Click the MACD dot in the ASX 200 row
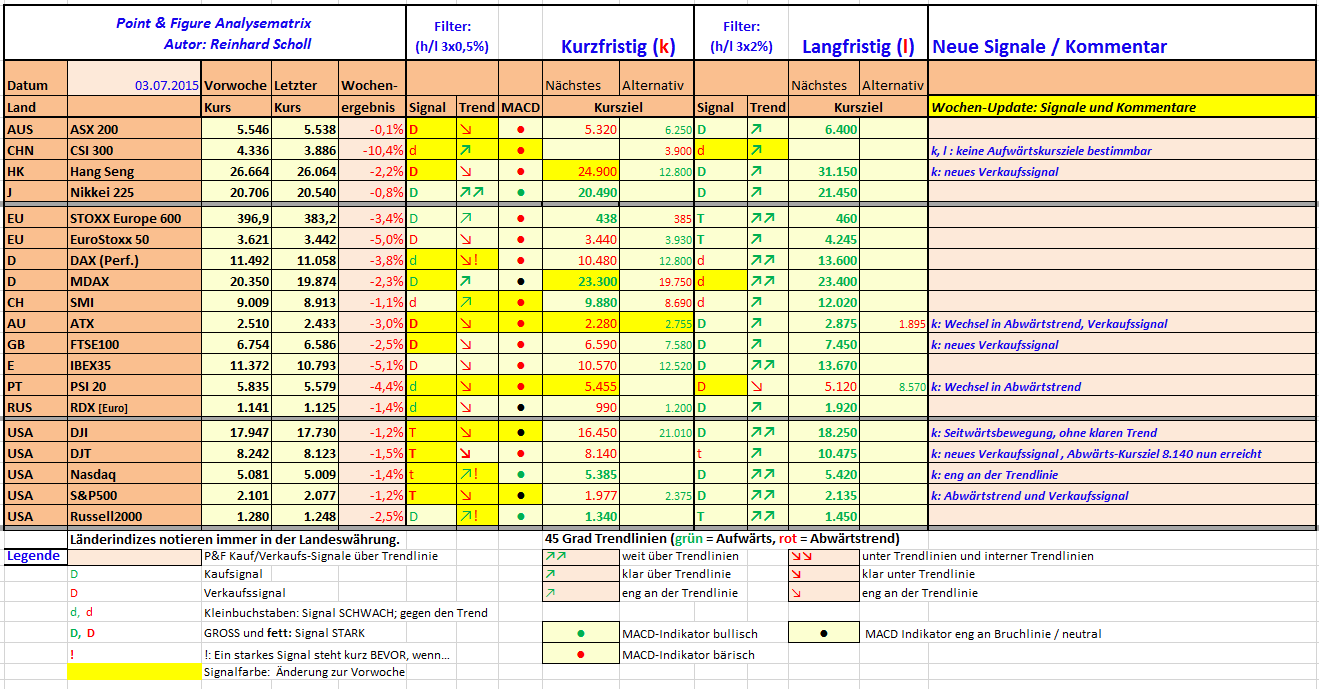The width and height of the screenshot is (1319, 689). coord(521,130)
